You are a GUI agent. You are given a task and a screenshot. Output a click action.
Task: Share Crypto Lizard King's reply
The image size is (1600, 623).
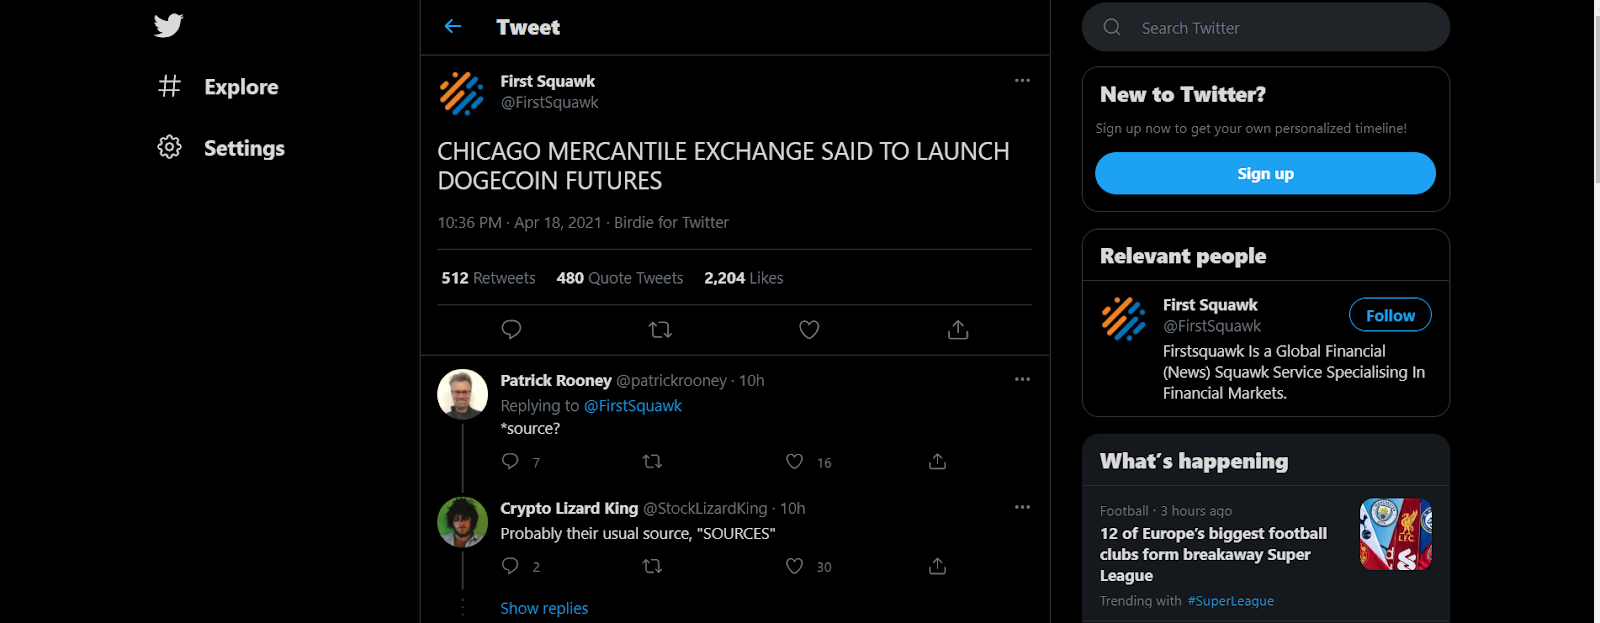[x=937, y=566]
